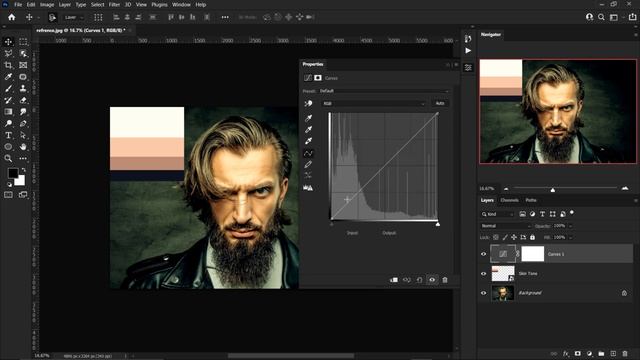Open the Kind filter dropdown in Layers
The height and width of the screenshot is (360, 640).
497,214
